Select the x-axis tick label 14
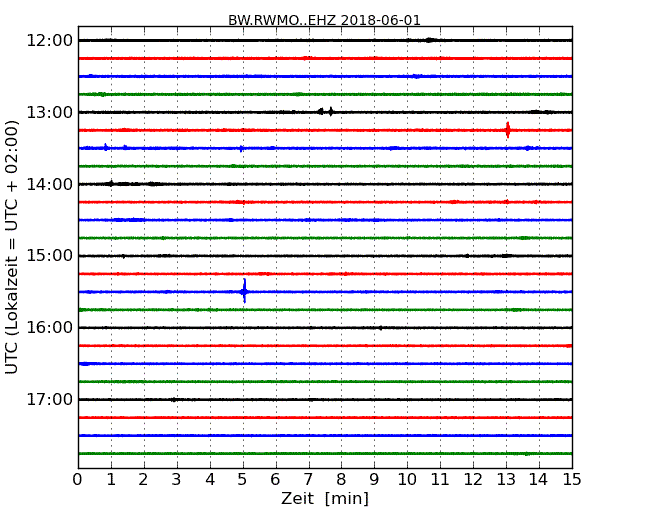 pyautogui.click(x=538, y=479)
